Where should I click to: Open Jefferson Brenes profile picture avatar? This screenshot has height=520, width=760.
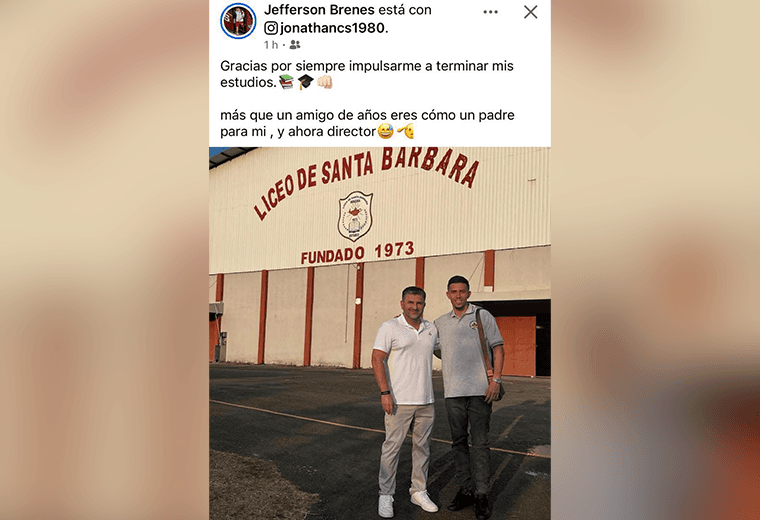pyautogui.click(x=238, y=21)
